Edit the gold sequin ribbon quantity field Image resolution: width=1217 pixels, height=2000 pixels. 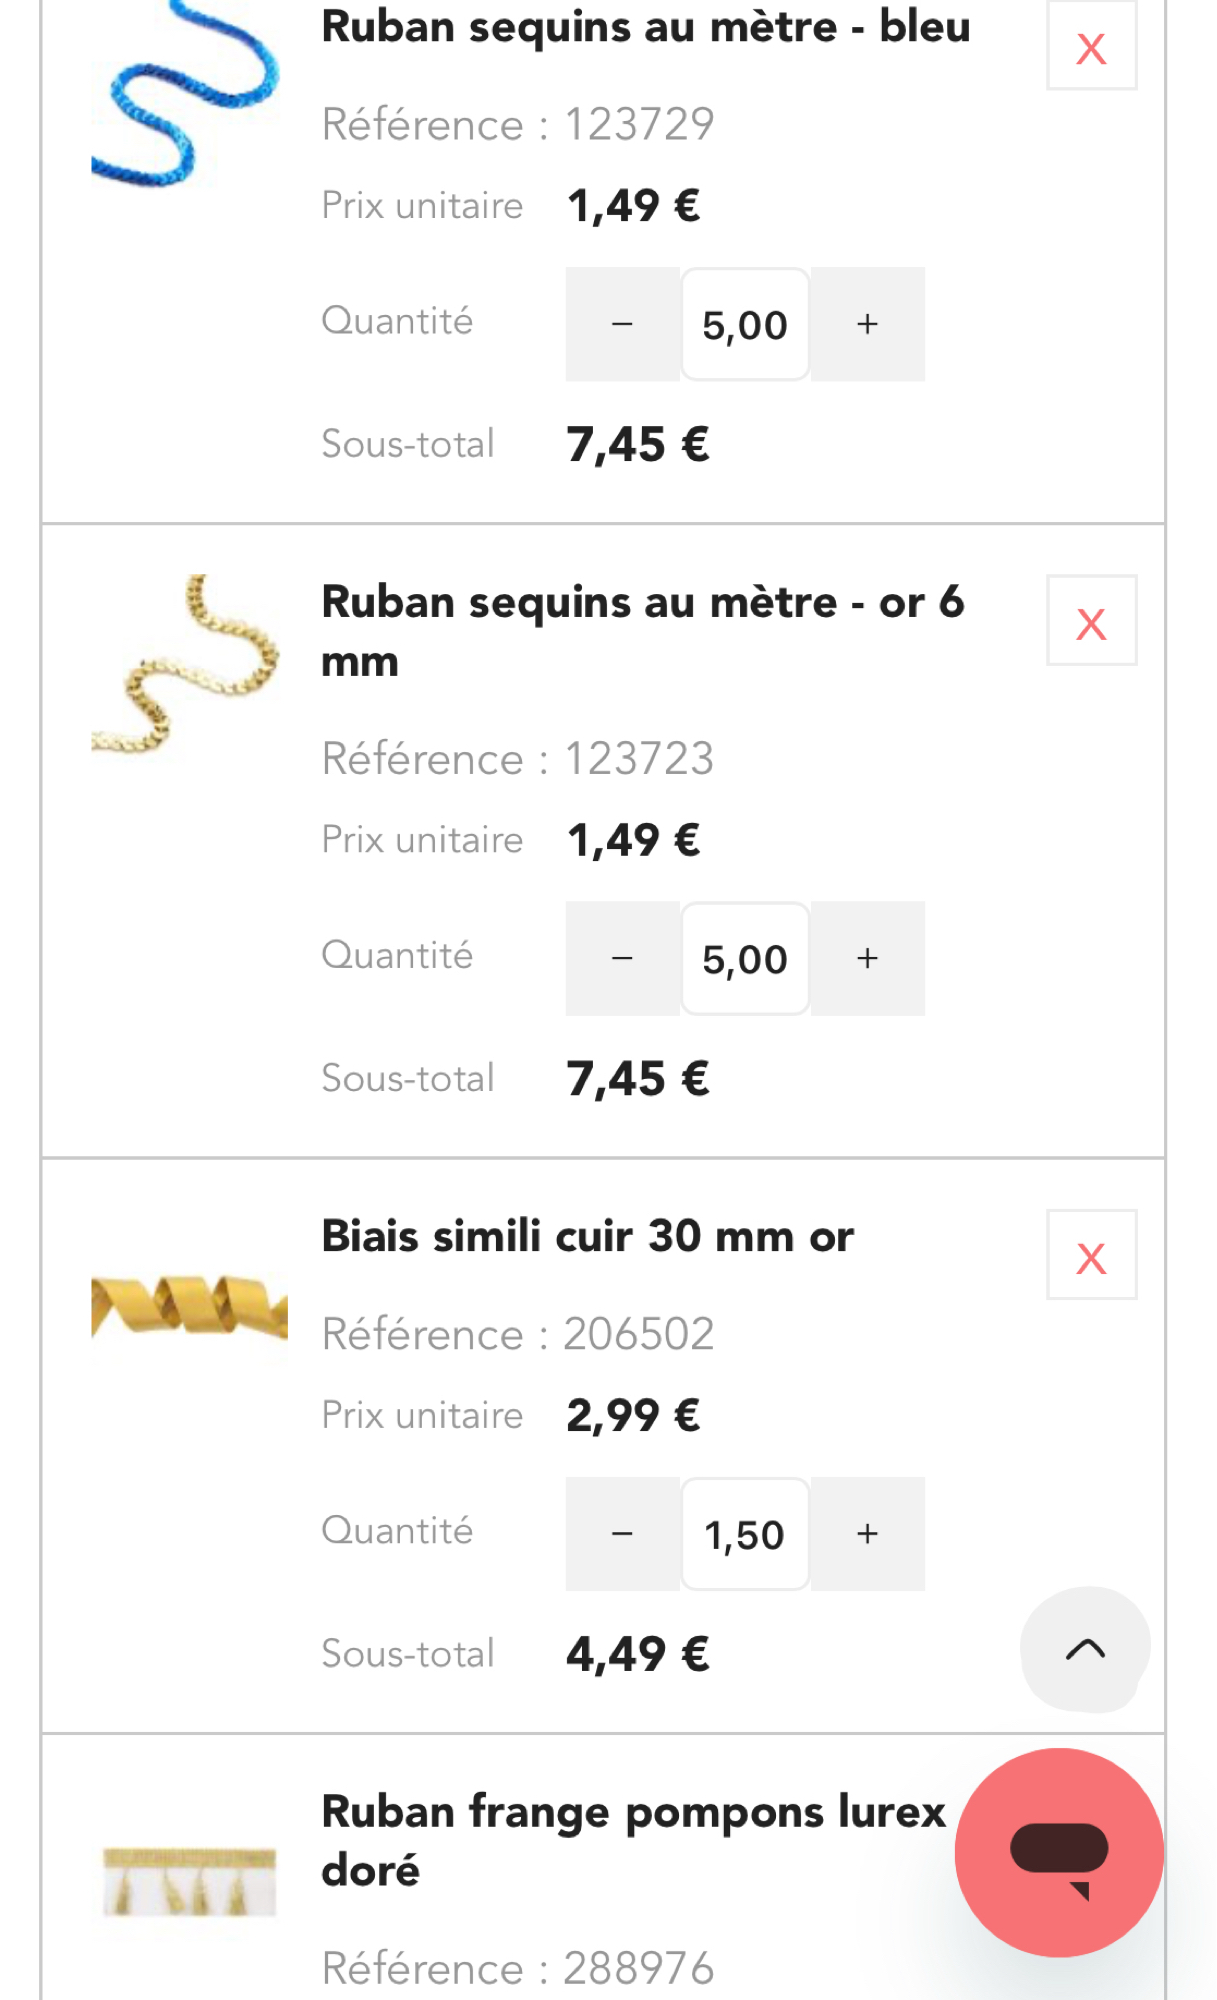click(745, 958)
